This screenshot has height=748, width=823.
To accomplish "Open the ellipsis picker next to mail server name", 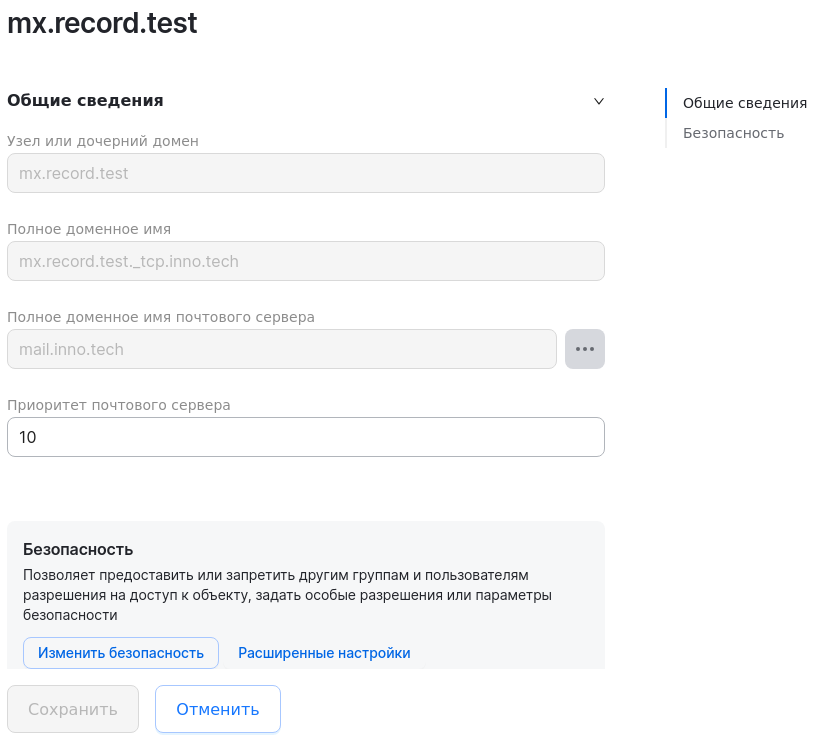I will pyautogui.click(x=584, y=348).
